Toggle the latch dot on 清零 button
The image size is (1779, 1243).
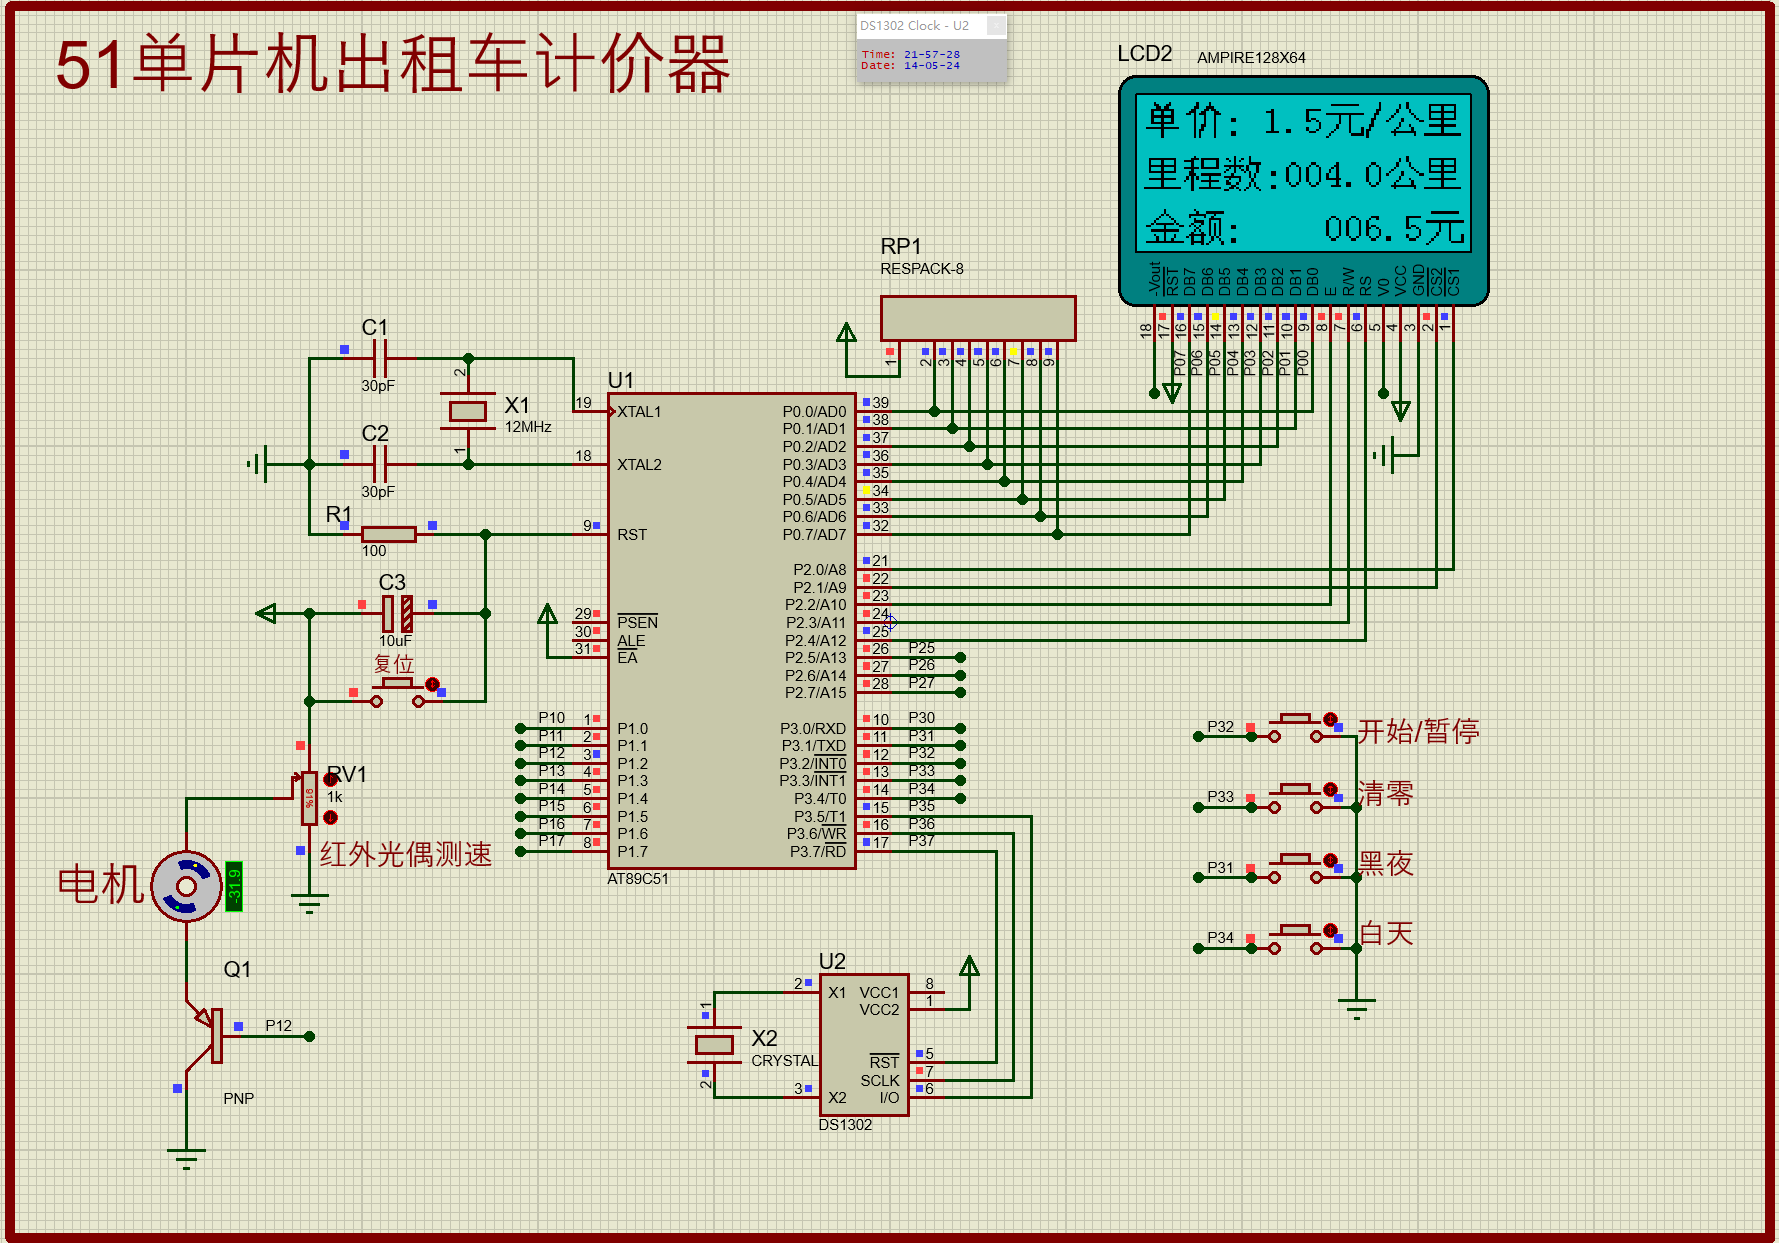point(1330,790)
